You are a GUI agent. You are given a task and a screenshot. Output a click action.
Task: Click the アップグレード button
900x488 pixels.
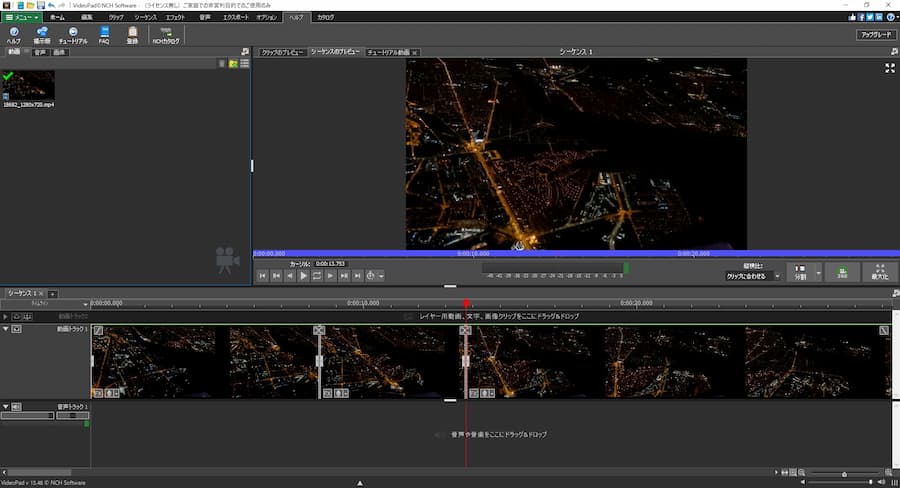tap(875, 34)
